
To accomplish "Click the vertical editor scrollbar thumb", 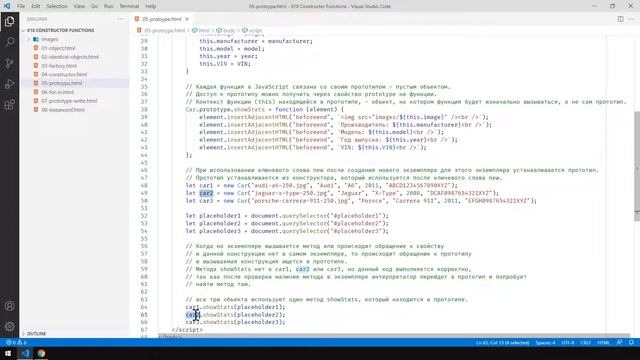I will point(637,166).
